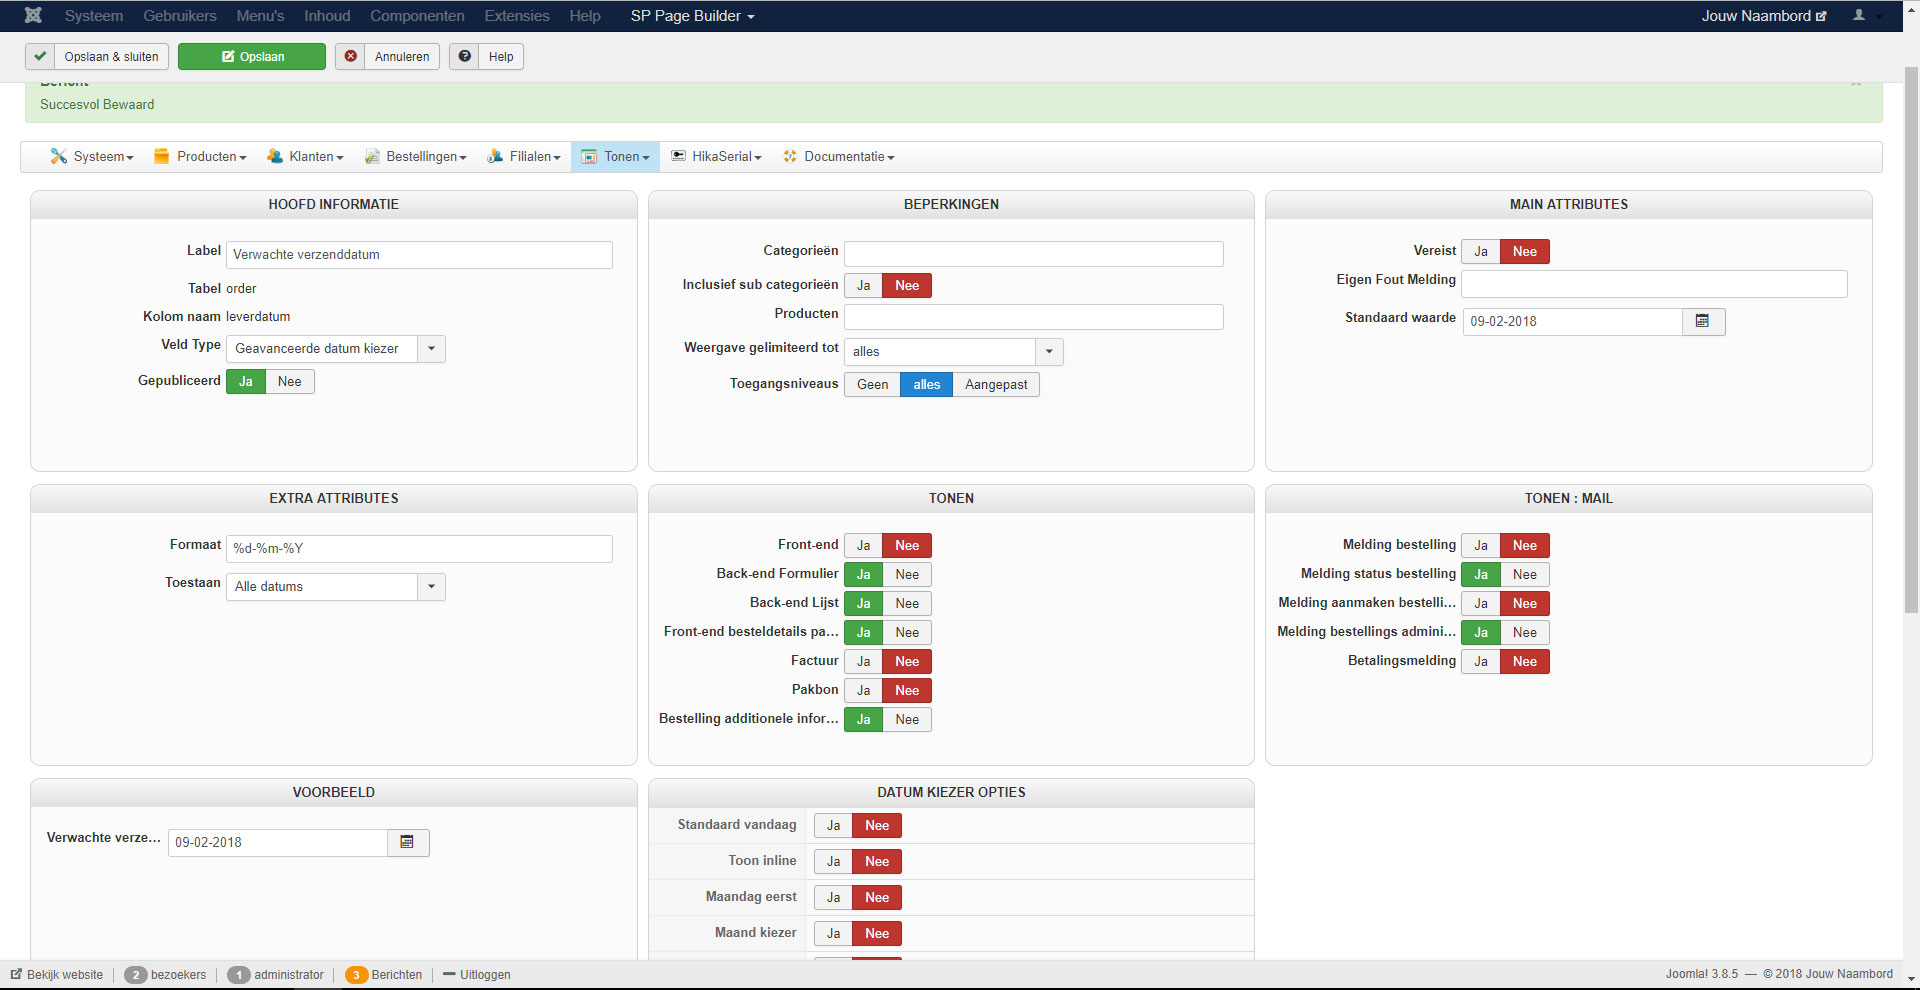Click the Producten restriction field
The width and height of the screenshot is (1920, 990).
pos(1033,317)
